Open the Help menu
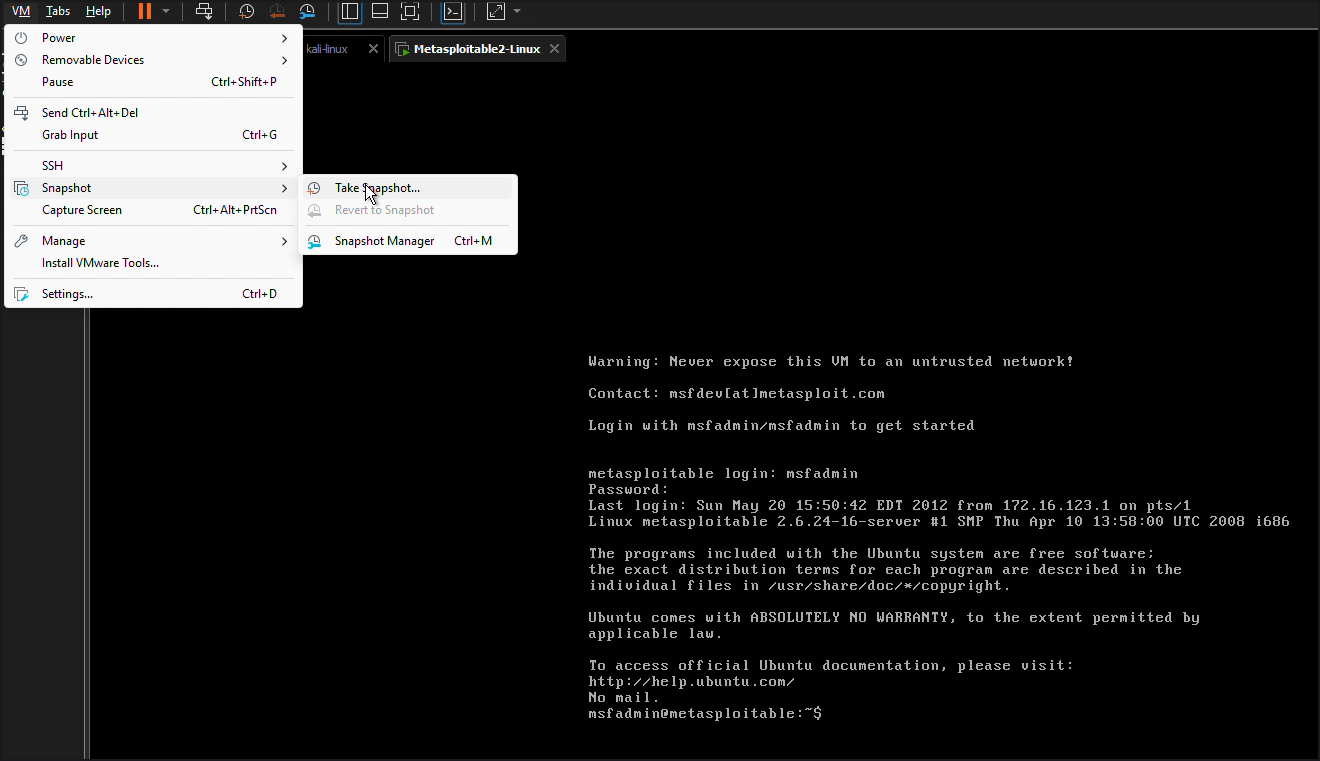The height and width of the screenshot is (761, 1320). coord(98,11)
